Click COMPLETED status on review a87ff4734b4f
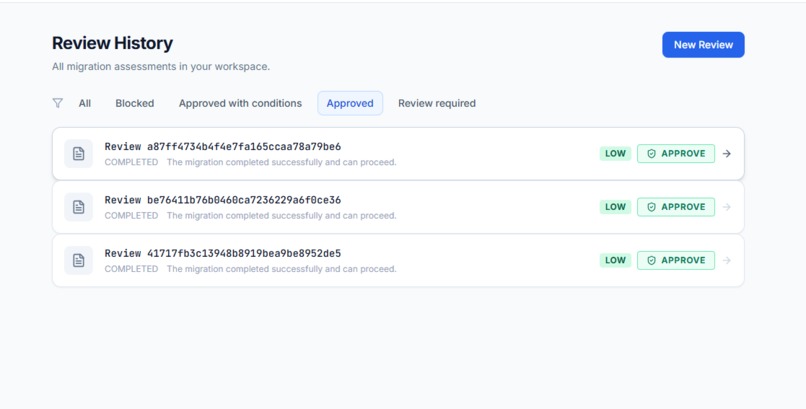The width and height of the screenshot is (806, 409). [131, 162]
